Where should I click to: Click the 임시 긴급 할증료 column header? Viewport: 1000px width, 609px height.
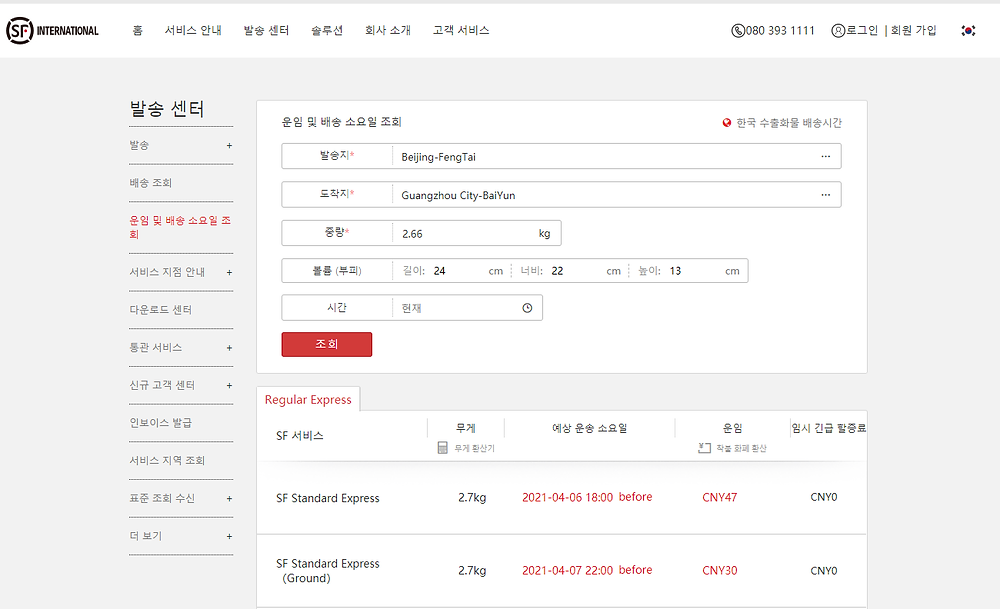pyautogui.click(x=828, y=428)
